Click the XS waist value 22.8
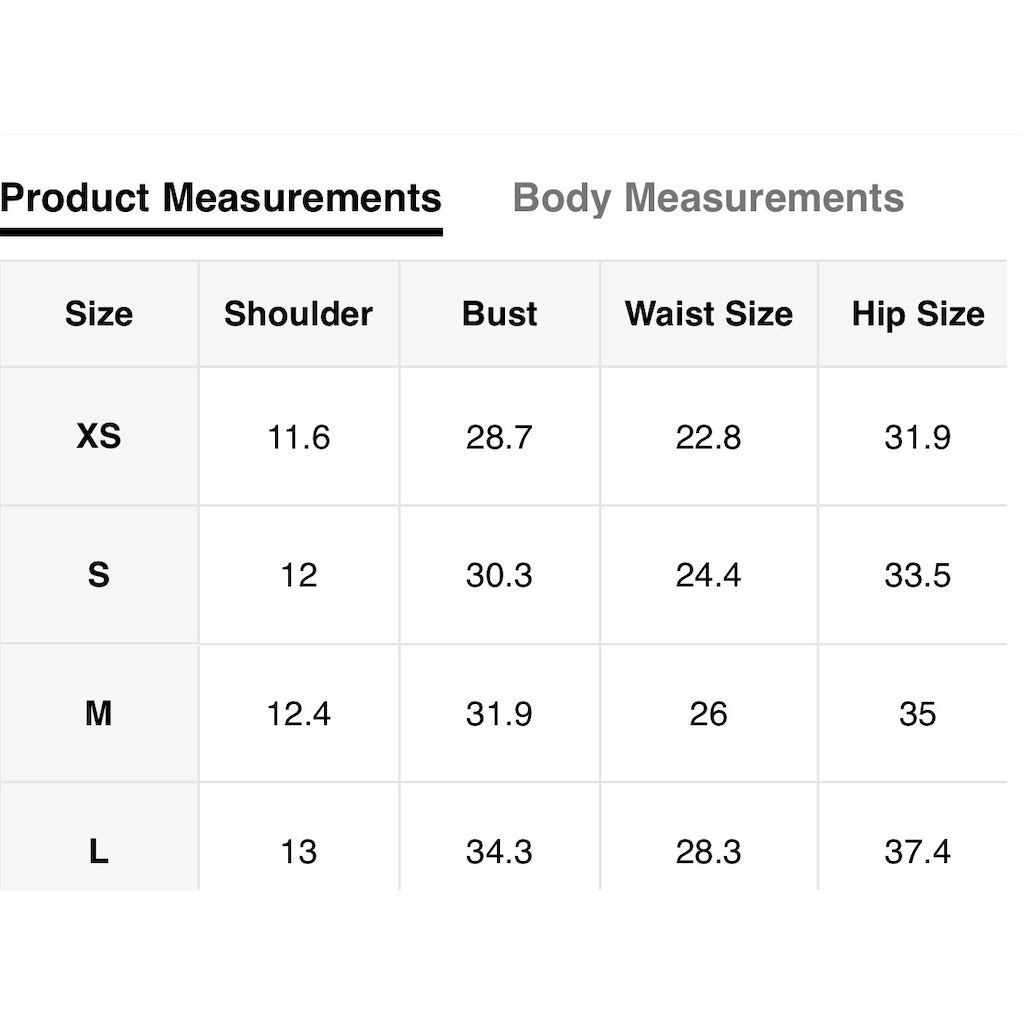Image resolution: width=1024 pixels, height=1024 pixels. click(x=709, y=437)
